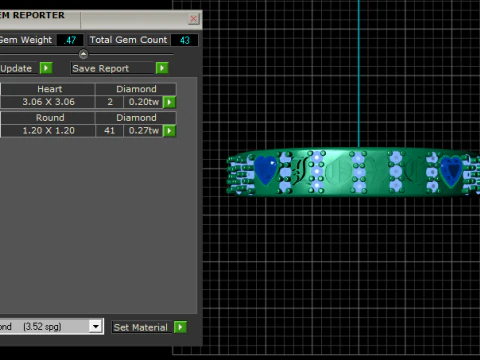The height and width of the screenshot is (360, 480).
Task: Click the 'Diamond' label in the Heart row
Action: point(136,89)
